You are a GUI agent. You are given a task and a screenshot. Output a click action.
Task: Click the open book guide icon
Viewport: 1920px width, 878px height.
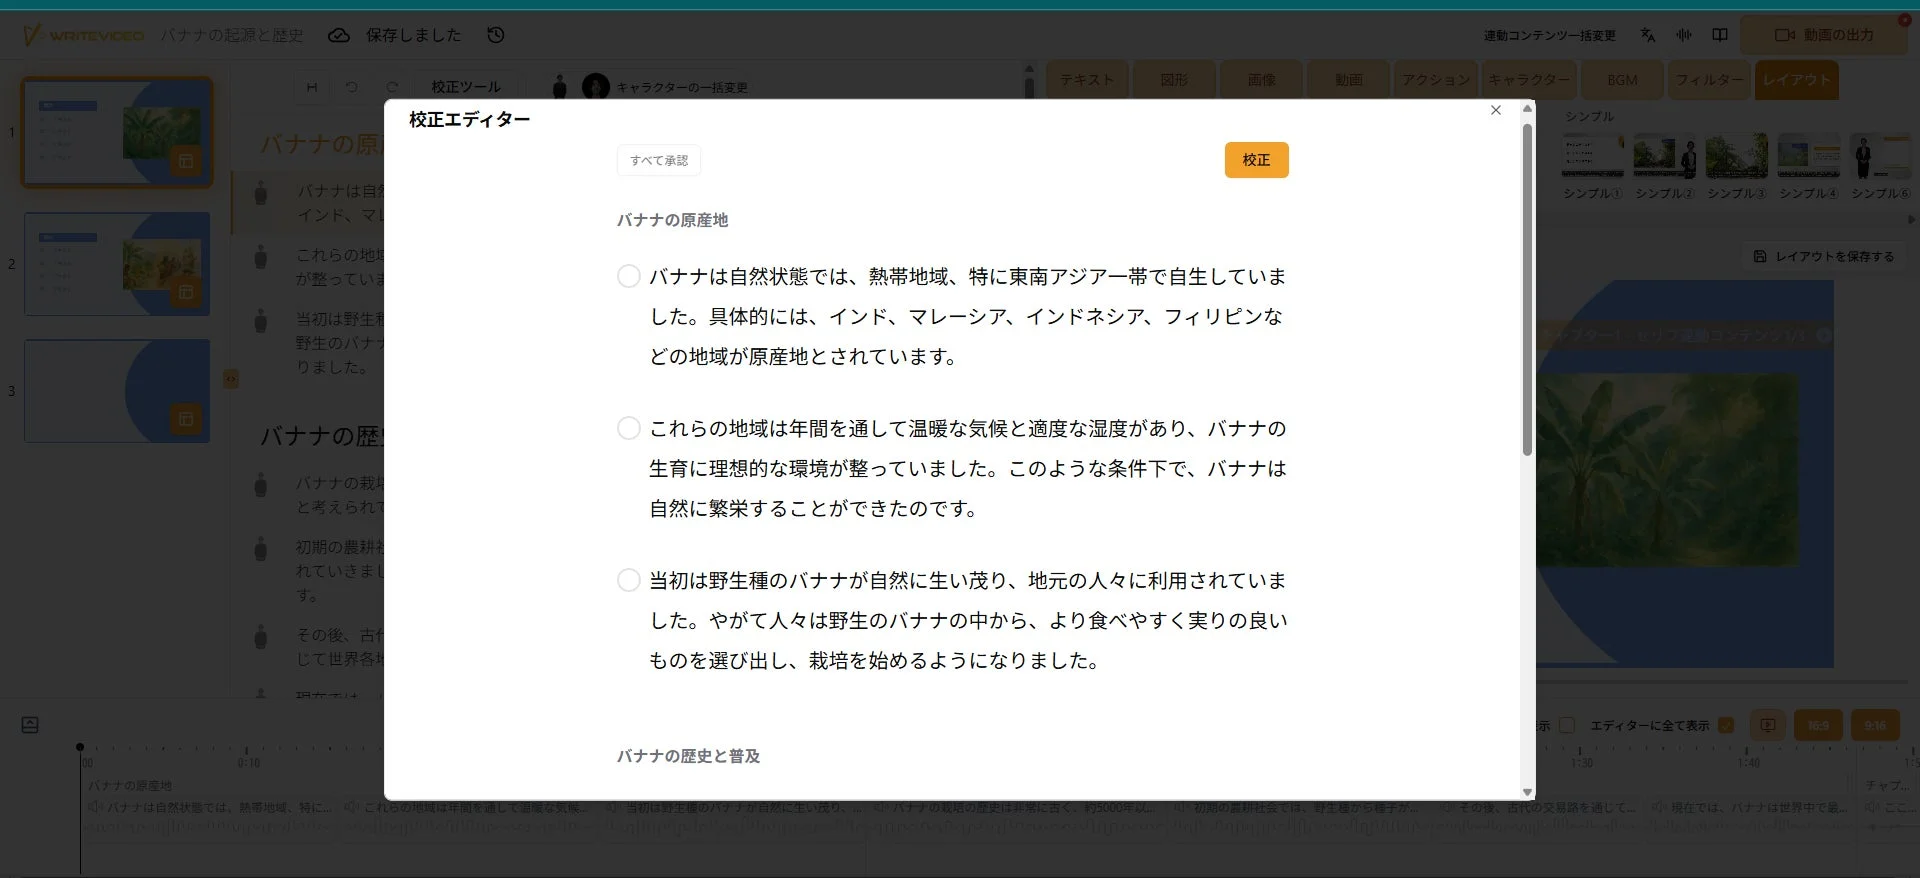click(1720, 35)
